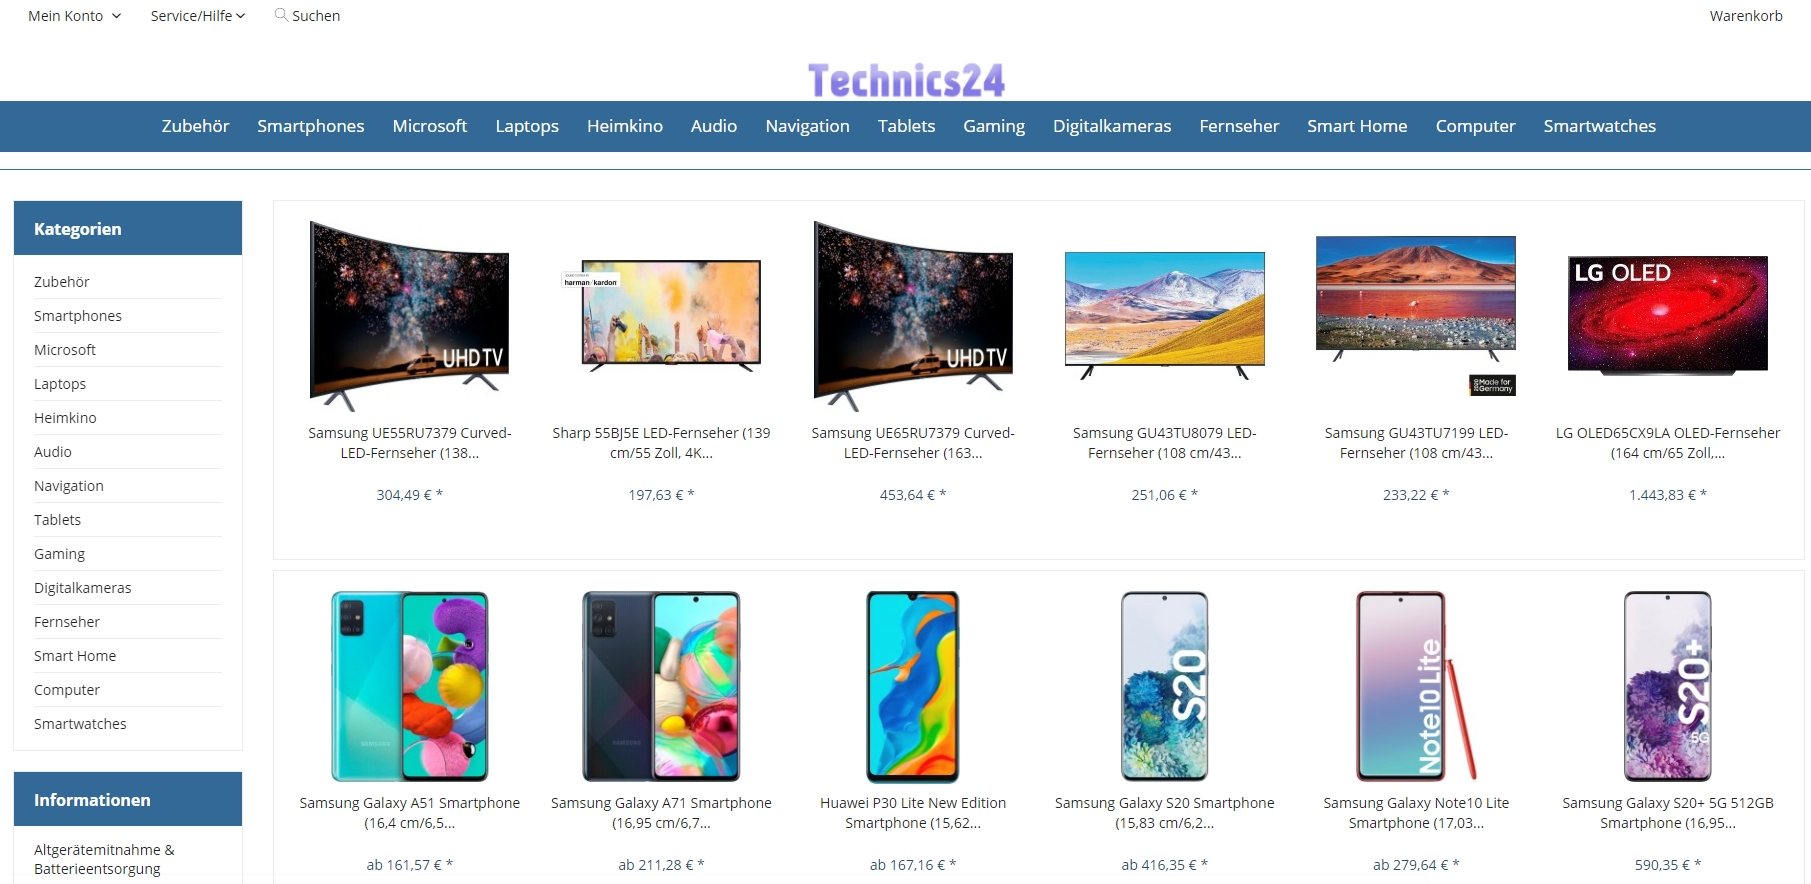View the Galaxy Note10 Lite product image
1811x884 pixels.
tap(1416, 686)
